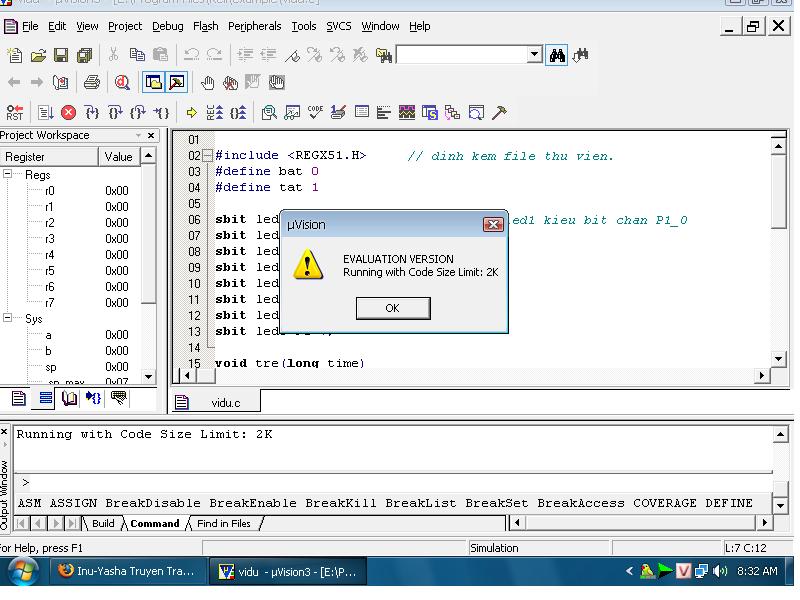800x600 pixels.
Task: Collapse code fold at line 02
Action: point(207,155)
